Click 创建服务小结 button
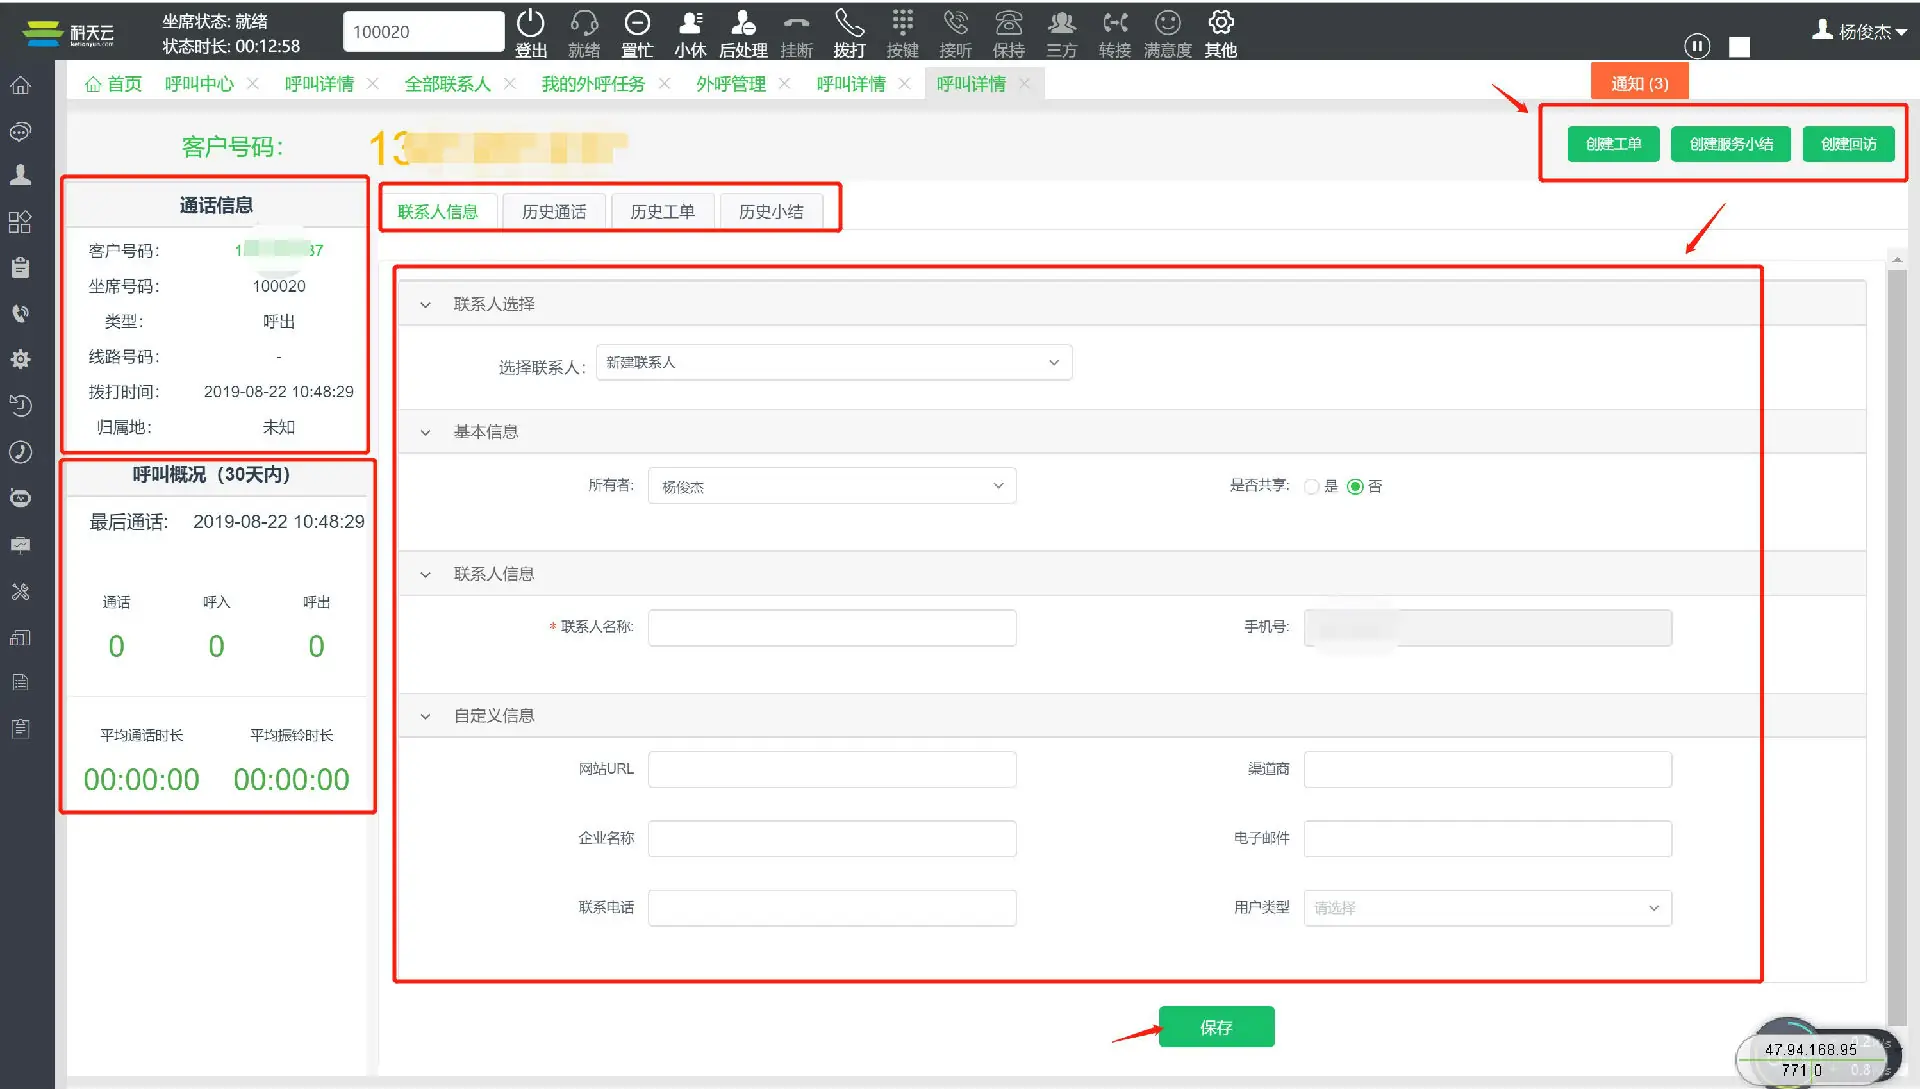The height and width of the screenshot is (1089, 1920). click(x=1731, y=144)
